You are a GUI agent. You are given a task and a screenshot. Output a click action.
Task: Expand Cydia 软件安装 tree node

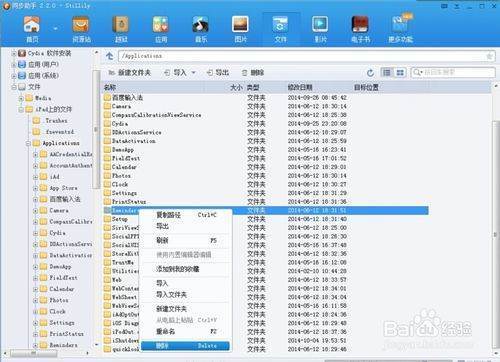tap(14, 53)
